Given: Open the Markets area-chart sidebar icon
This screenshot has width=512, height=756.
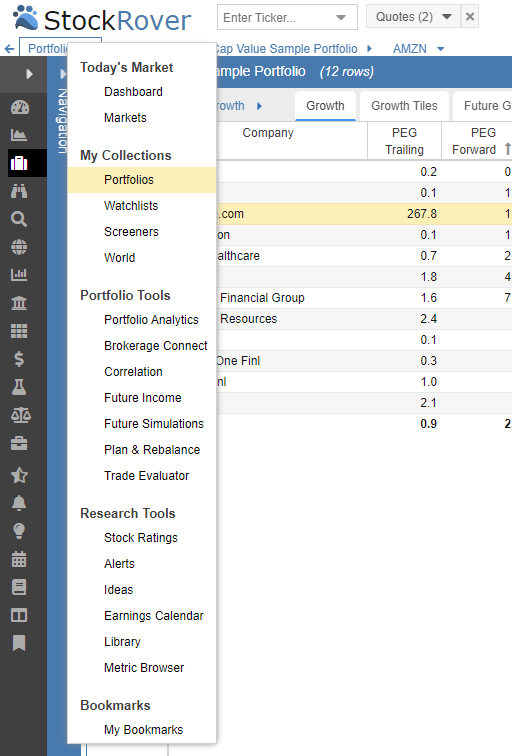Looking at the screenshot, I should [x=19, y=135].
